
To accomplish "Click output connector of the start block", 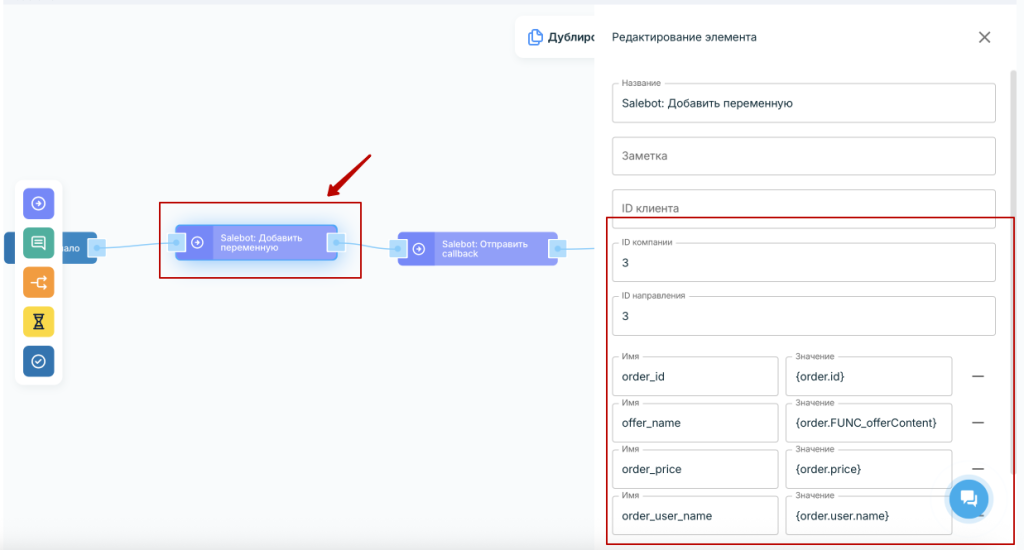I will click(97, 248).
